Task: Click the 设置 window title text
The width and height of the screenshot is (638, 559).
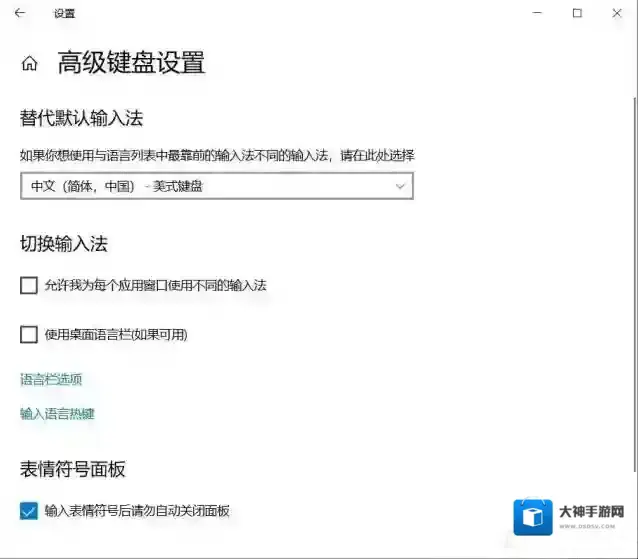Action: pyautogui.click(x=64, y=13)
